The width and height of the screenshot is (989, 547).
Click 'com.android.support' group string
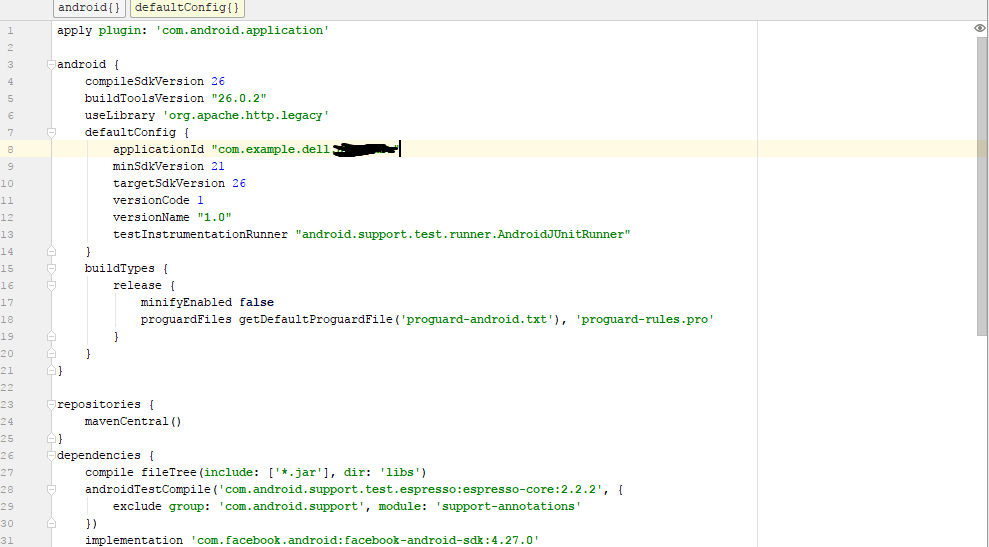point(291,507)
